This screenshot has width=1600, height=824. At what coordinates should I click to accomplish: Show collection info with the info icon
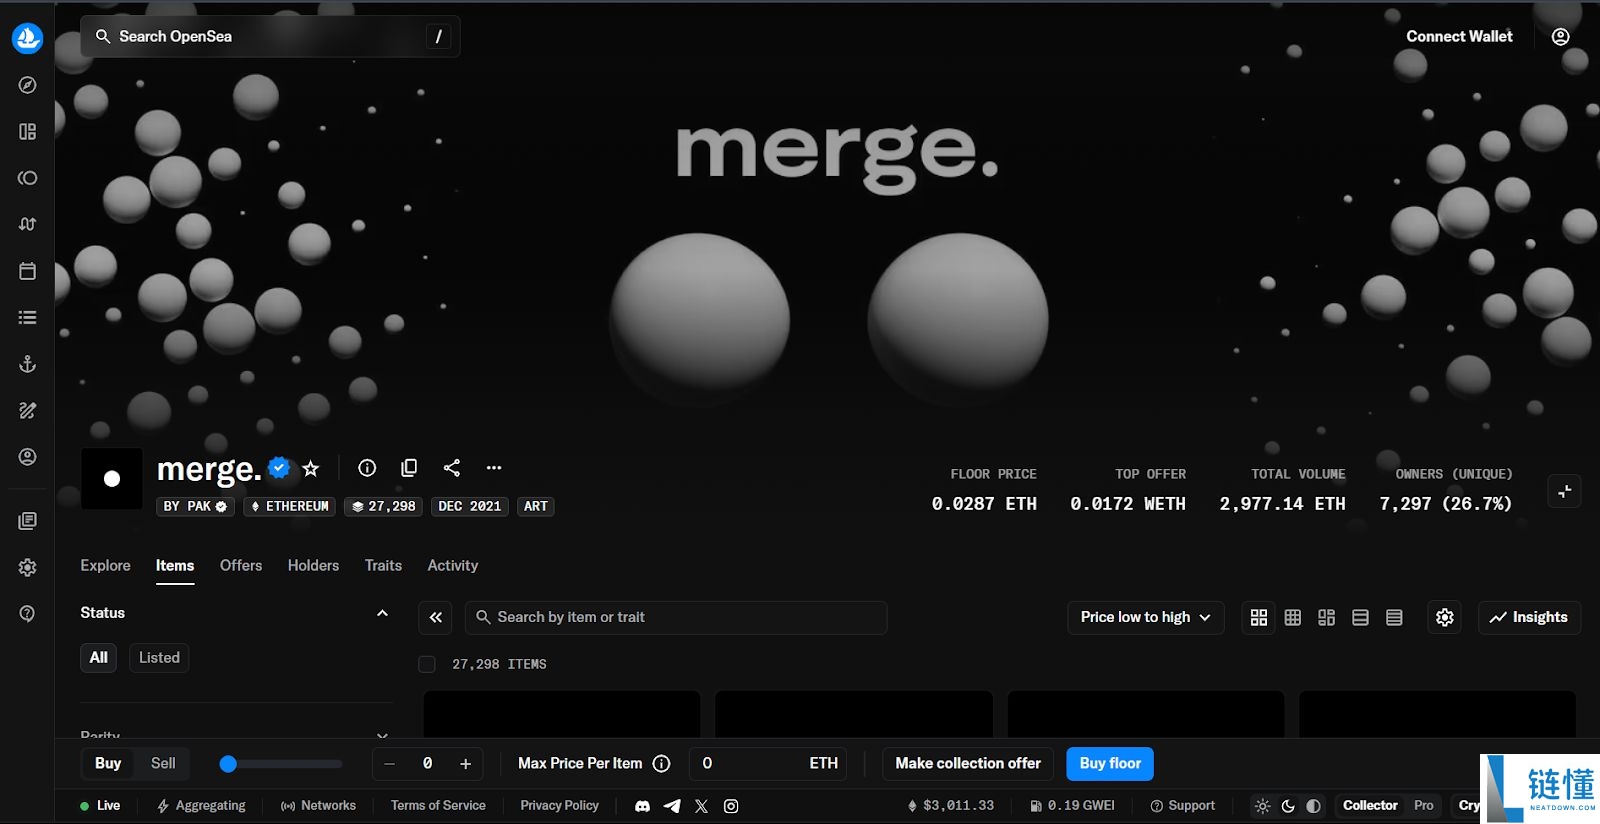click(x=367, y=468)
